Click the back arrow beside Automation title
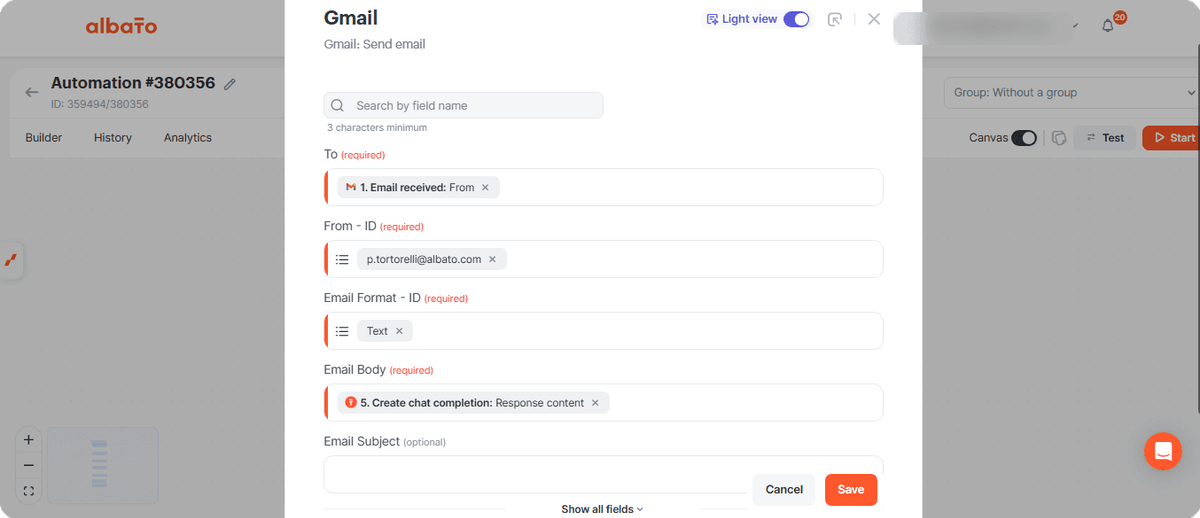Screen dimensions: 1200x518 coord(32,92)
